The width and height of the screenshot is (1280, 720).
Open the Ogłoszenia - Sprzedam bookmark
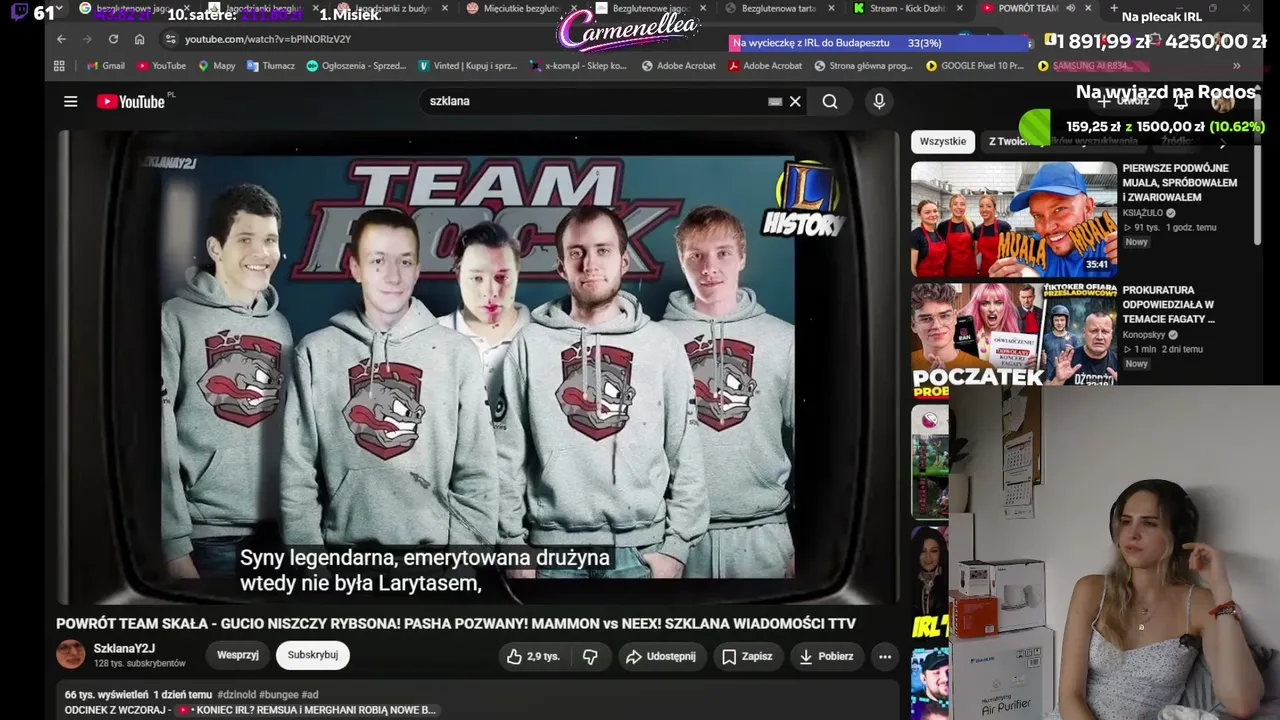[357, 66]
